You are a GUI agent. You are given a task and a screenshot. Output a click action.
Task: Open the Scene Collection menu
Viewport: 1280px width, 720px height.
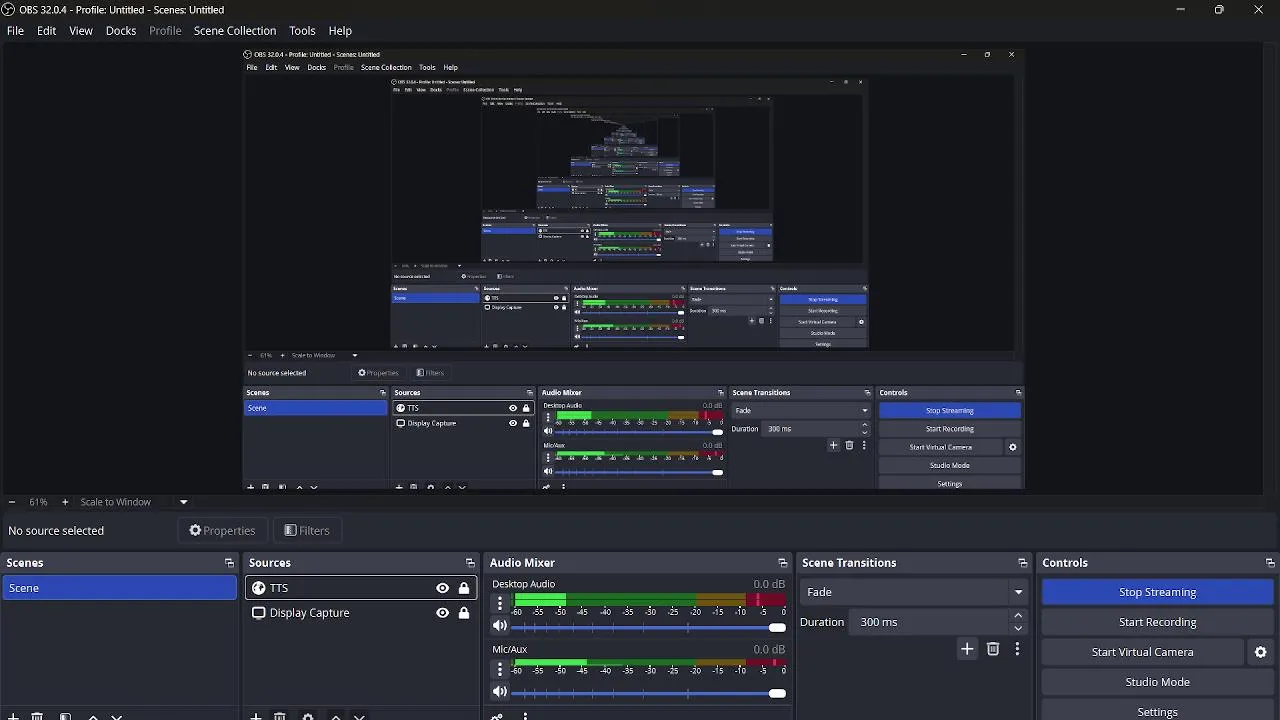pyautogui.click(x=235, y=31)
